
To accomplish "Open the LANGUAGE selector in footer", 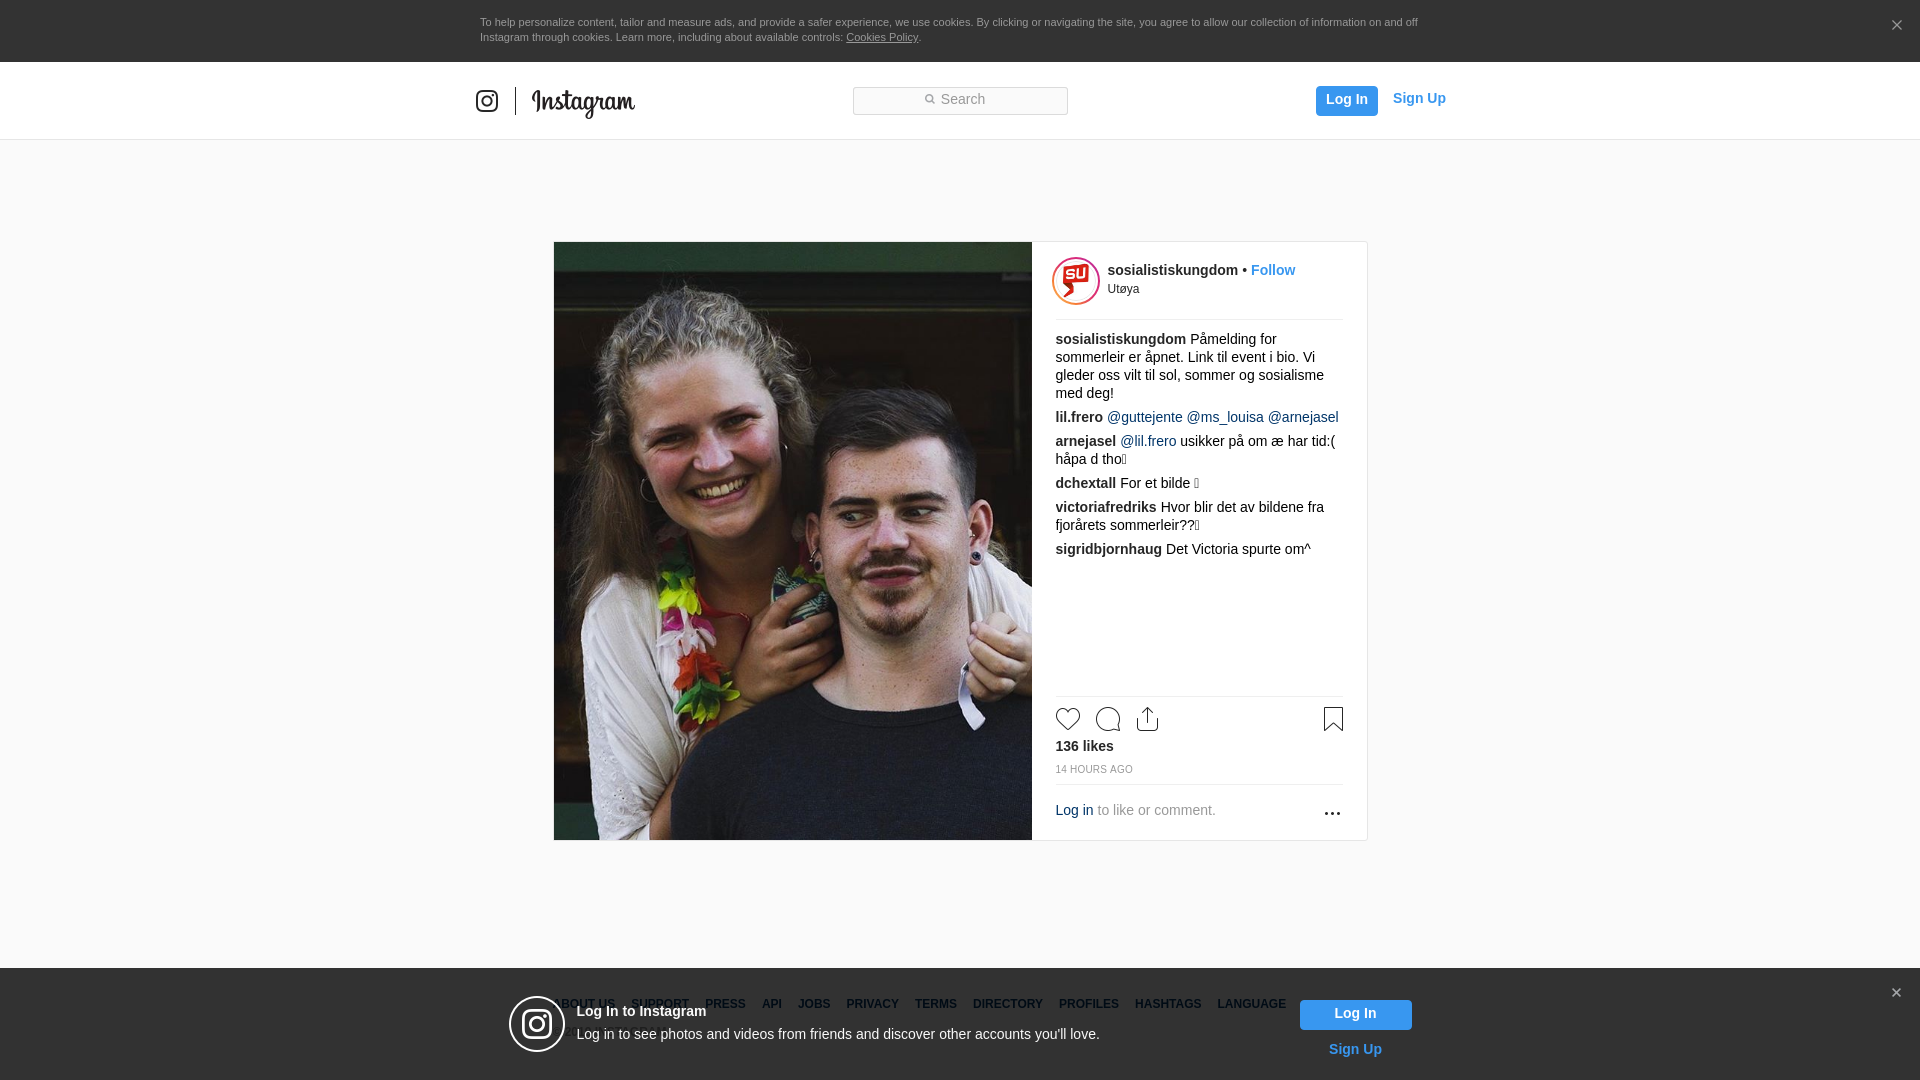I will pos(1251,1004).
